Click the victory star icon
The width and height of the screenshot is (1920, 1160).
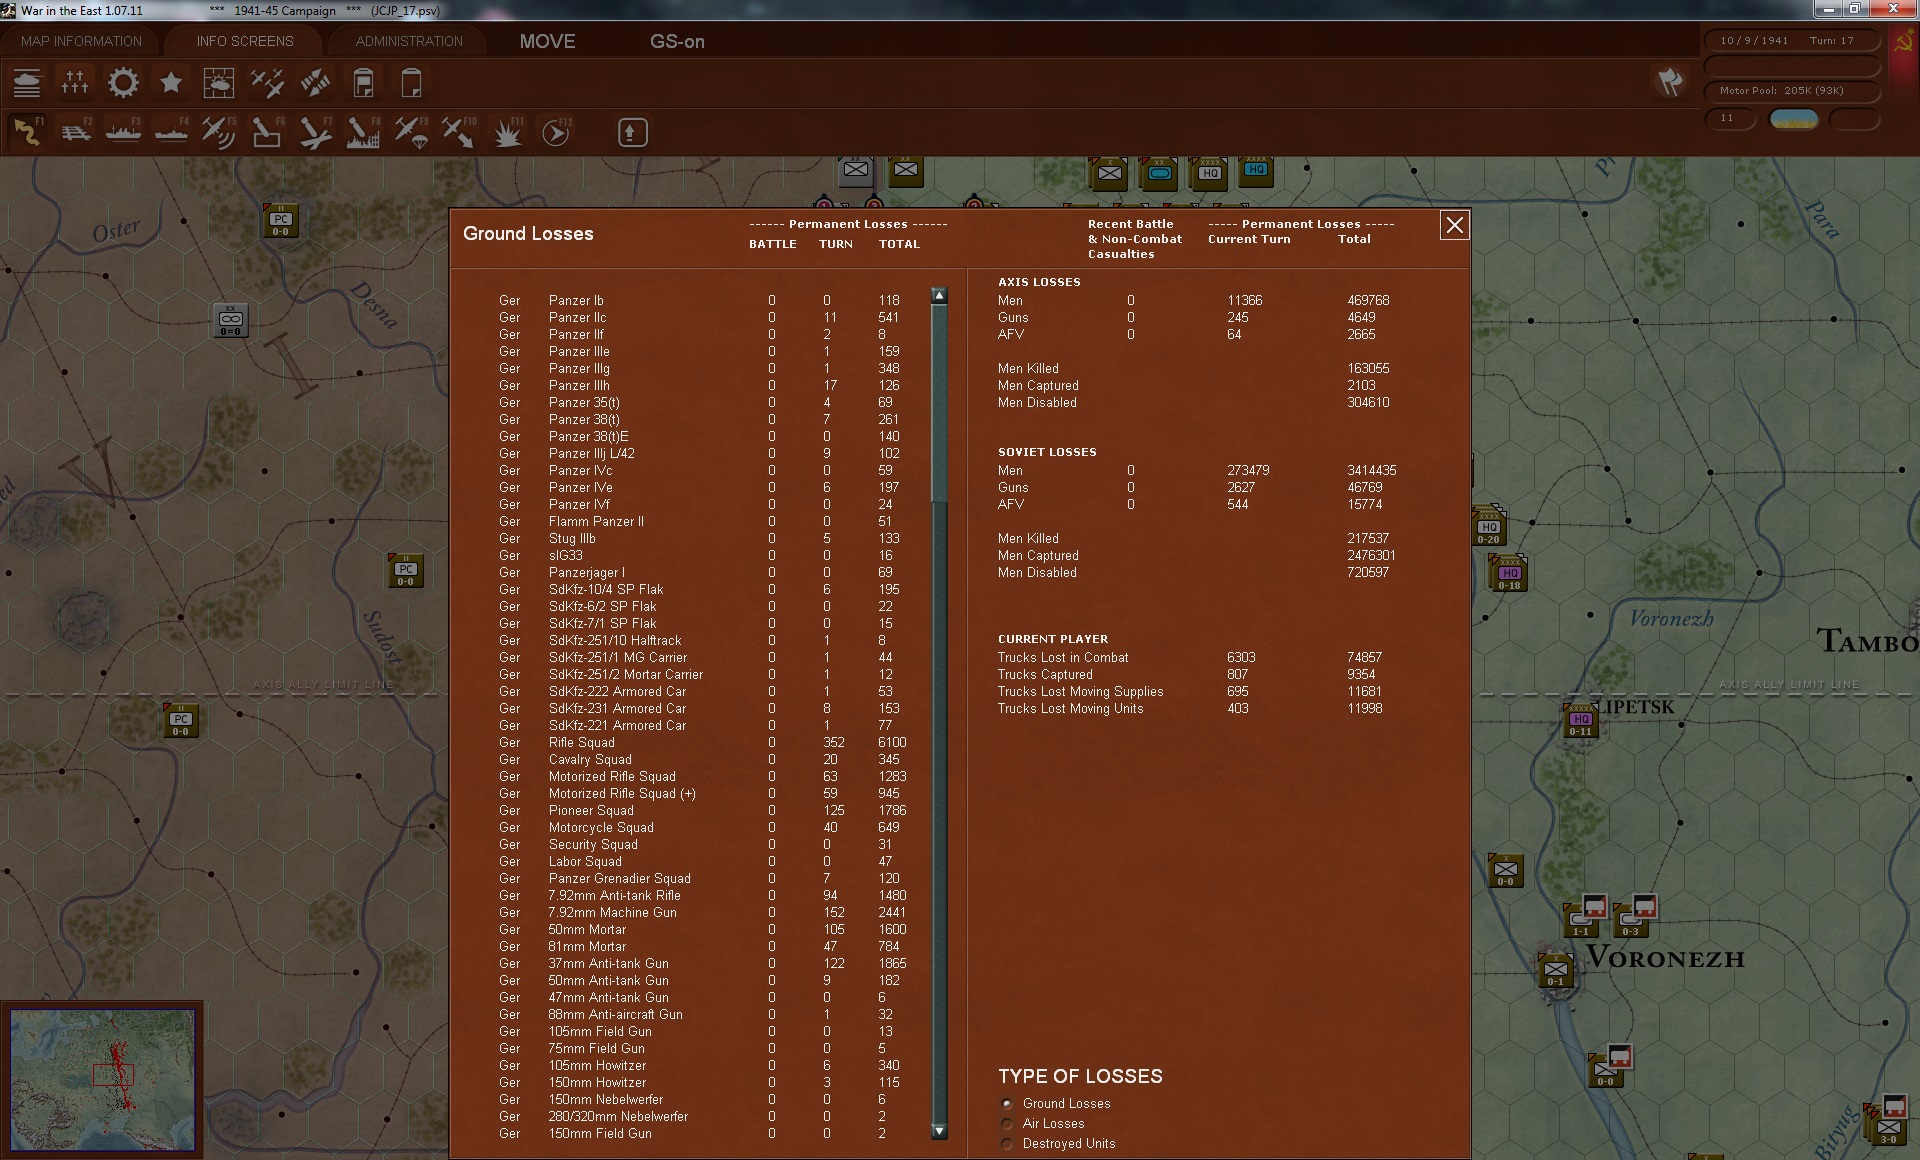[x=171, y=83]
